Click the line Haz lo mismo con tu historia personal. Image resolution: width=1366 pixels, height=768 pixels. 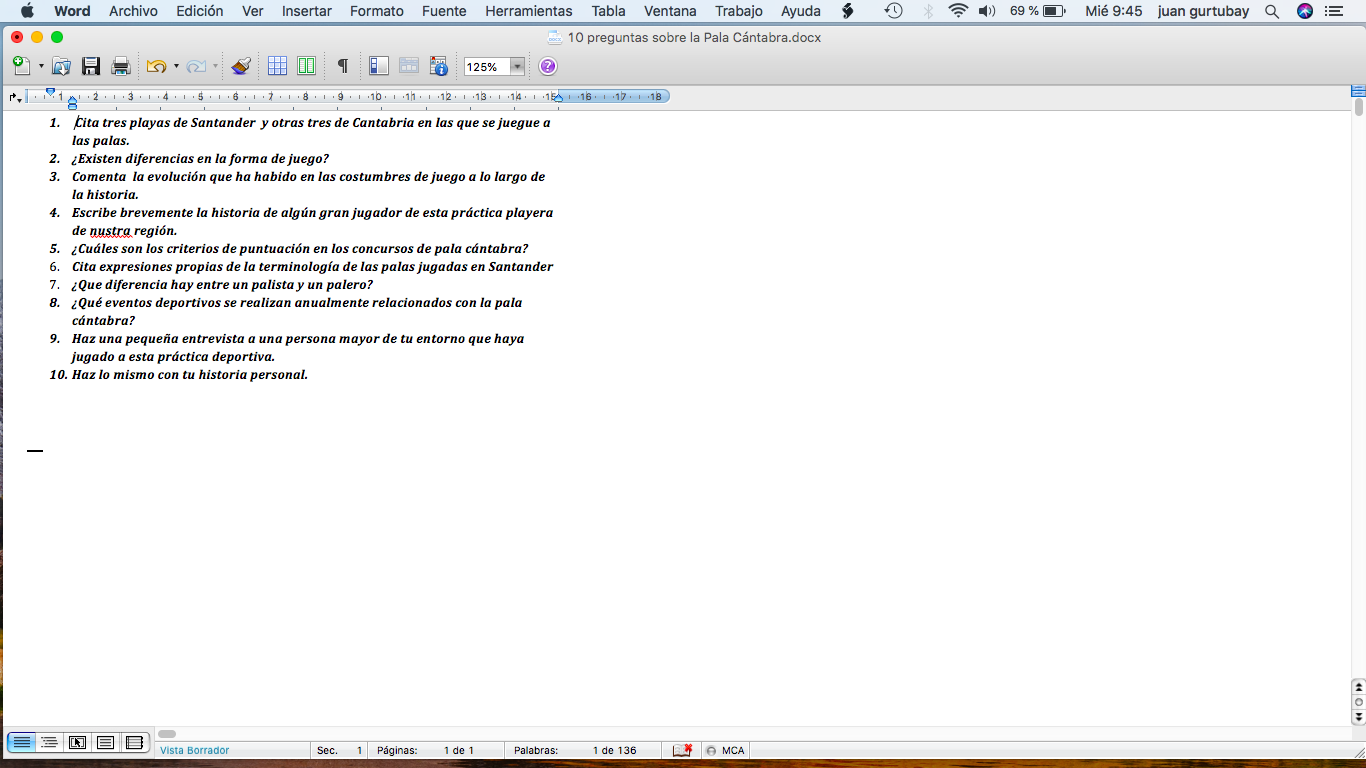point(190,375)
